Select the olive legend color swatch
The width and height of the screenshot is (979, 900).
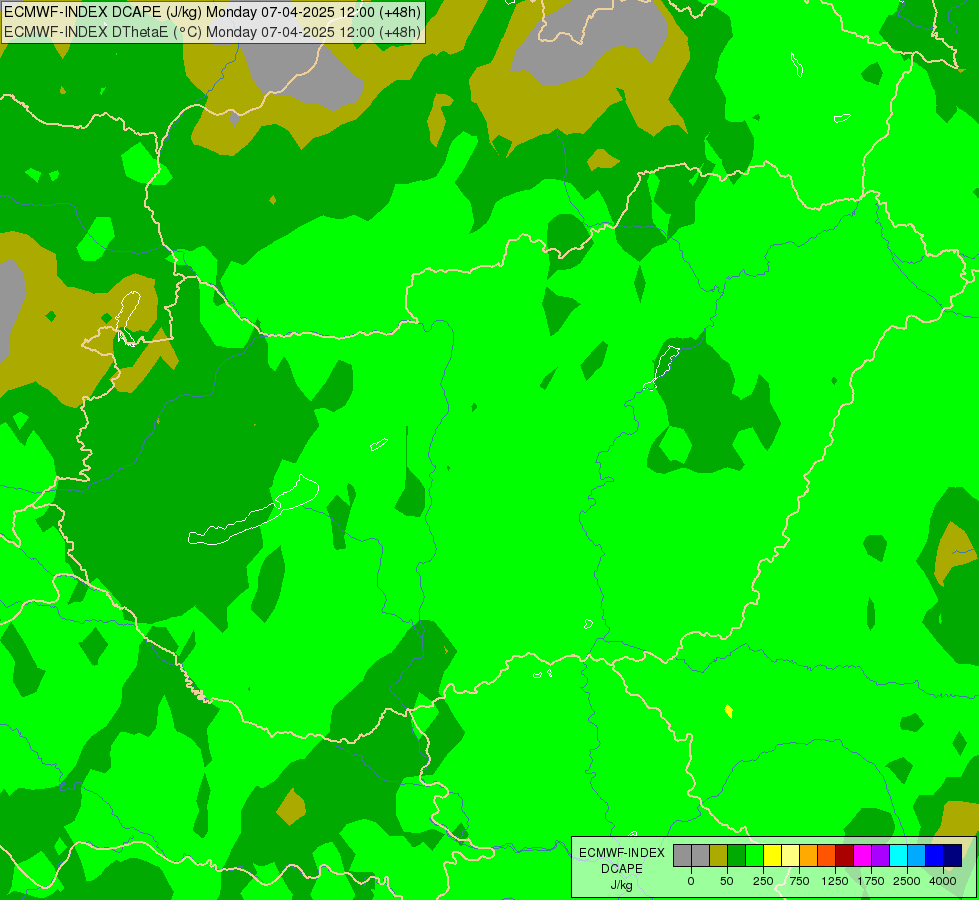coord(719,856)
